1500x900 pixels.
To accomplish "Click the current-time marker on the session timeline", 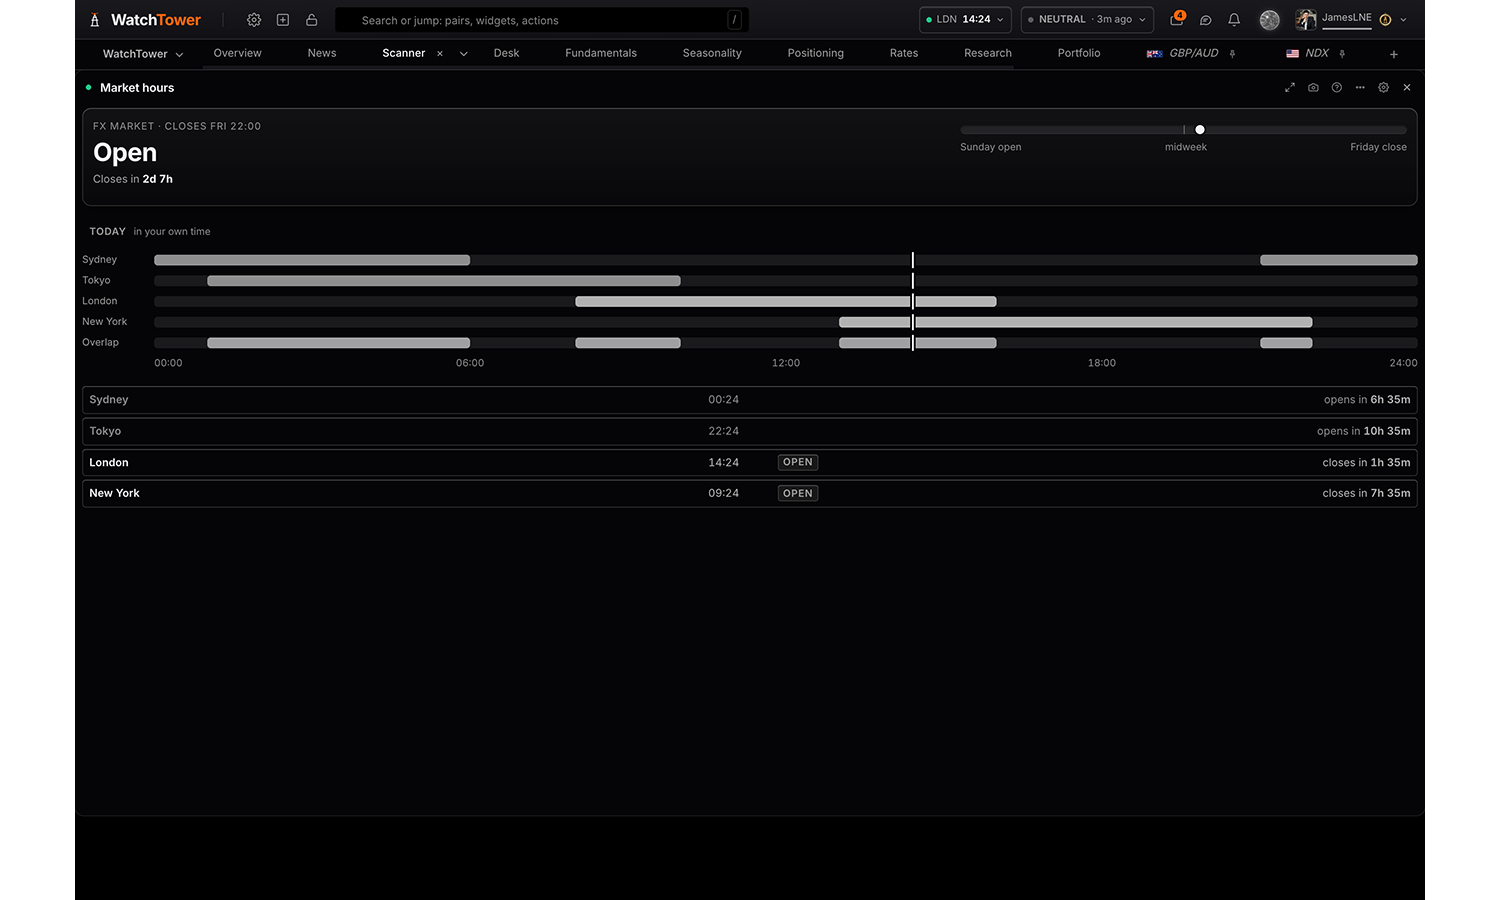I will (x=913, y=301).
